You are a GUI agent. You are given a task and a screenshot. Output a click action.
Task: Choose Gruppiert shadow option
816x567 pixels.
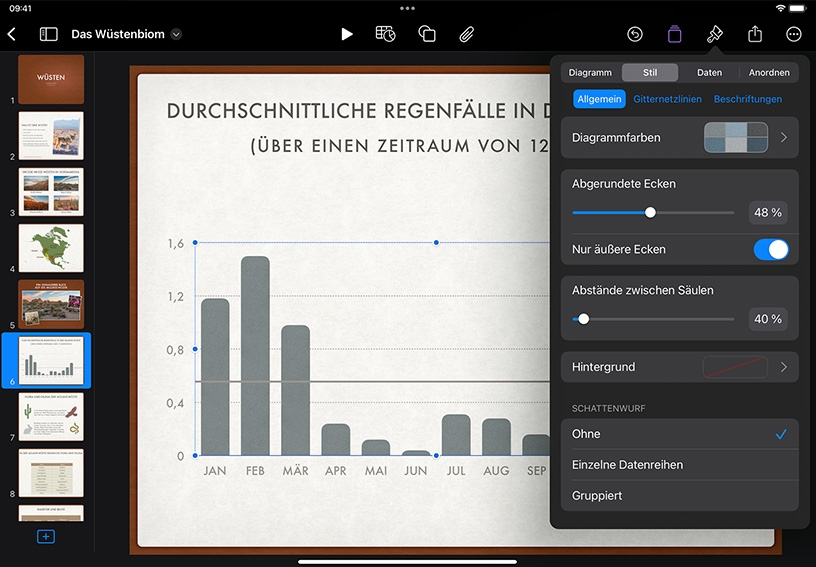click(680, 496)
